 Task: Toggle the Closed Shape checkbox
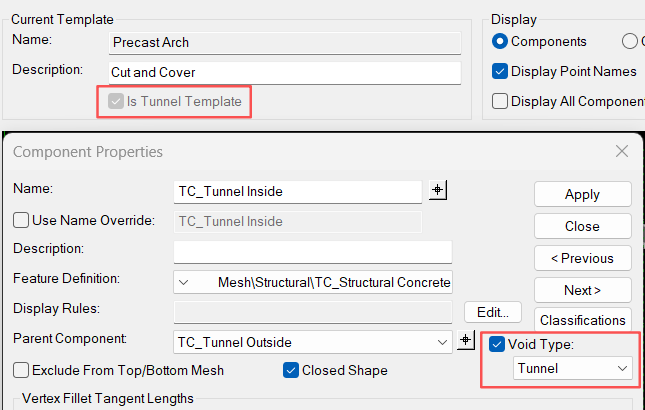pos(291,370)
